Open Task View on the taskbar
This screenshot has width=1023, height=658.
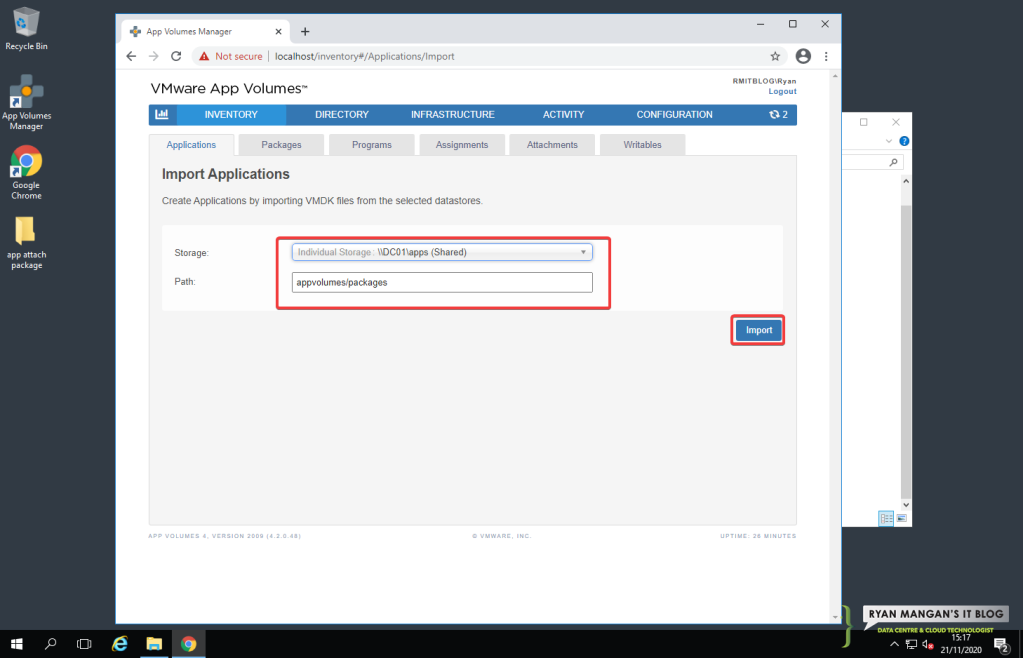[x=84, y=644]
